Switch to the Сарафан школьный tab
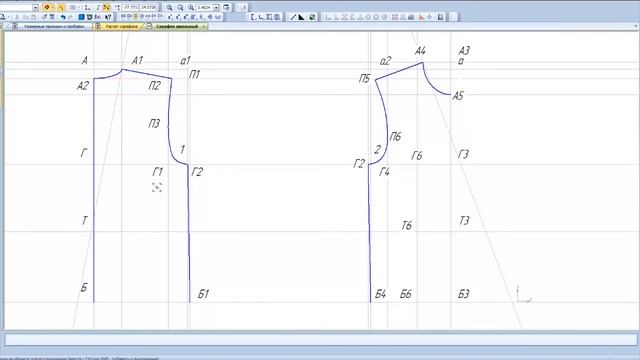Image resolution: width=640 pixels, height=360 pixels. pyautogui.click(x=177, y=27)
